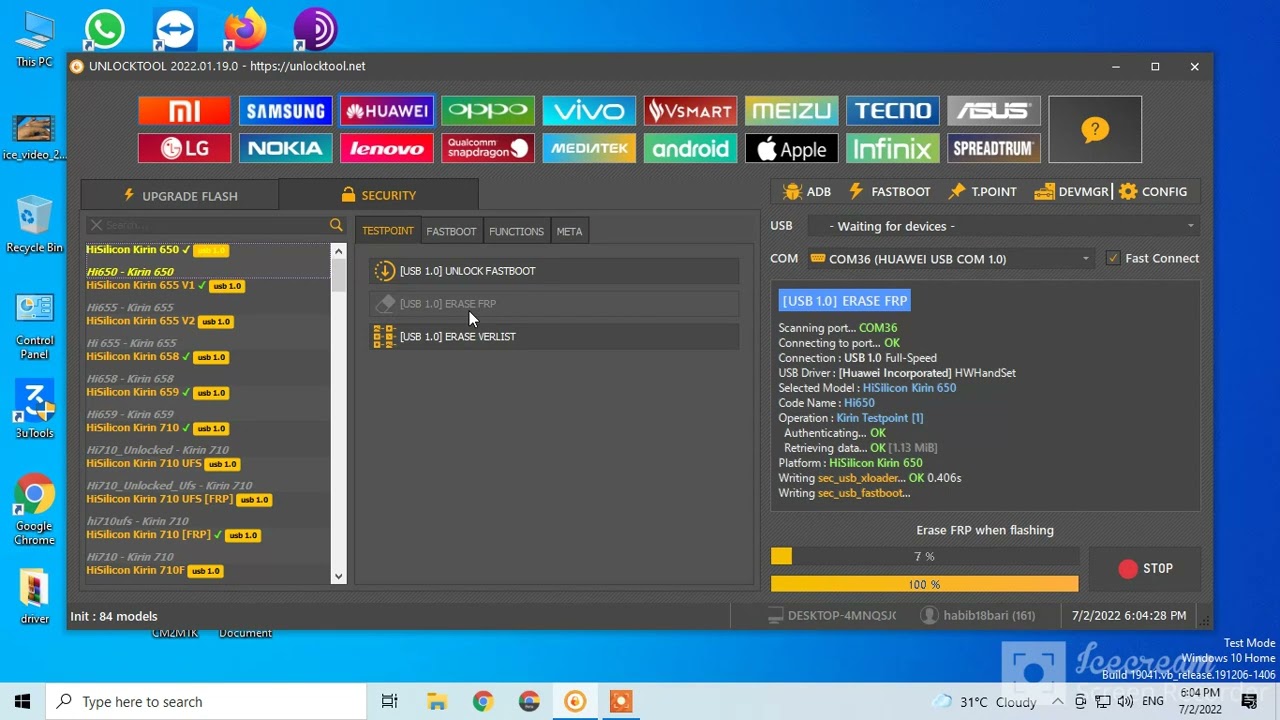Open the COM port dropdown
1280x720 pixels.
[x=950, y=259]
